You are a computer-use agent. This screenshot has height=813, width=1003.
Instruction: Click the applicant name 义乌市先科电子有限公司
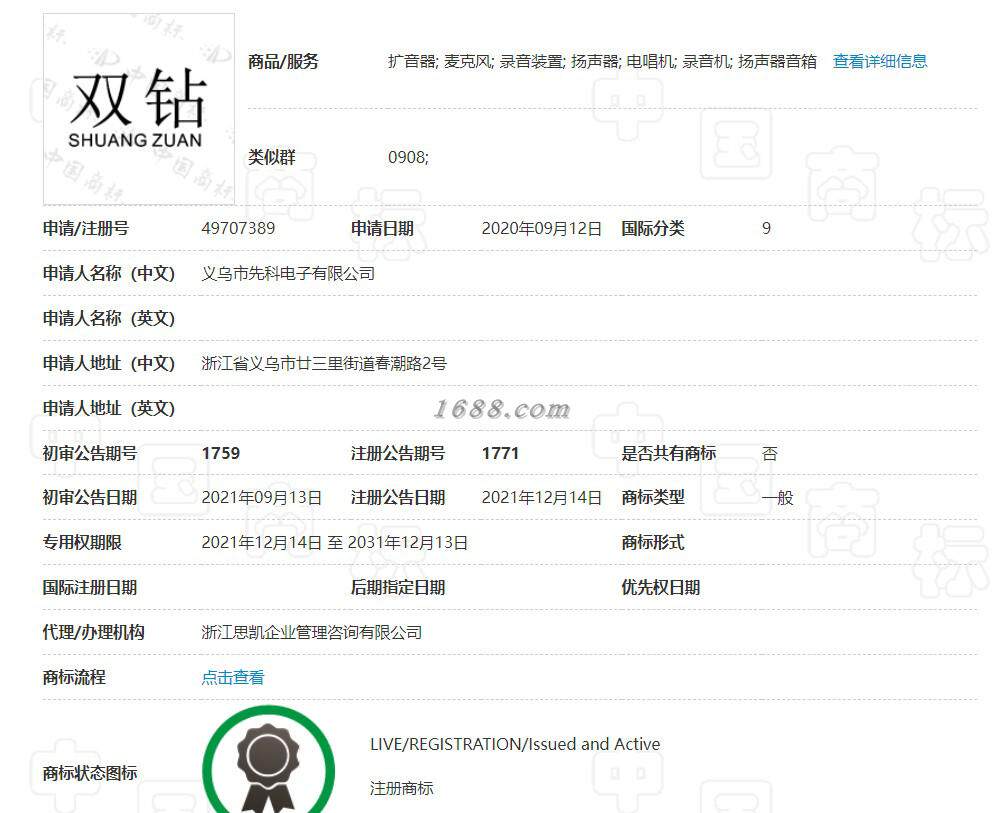click(x=288, y=274)
